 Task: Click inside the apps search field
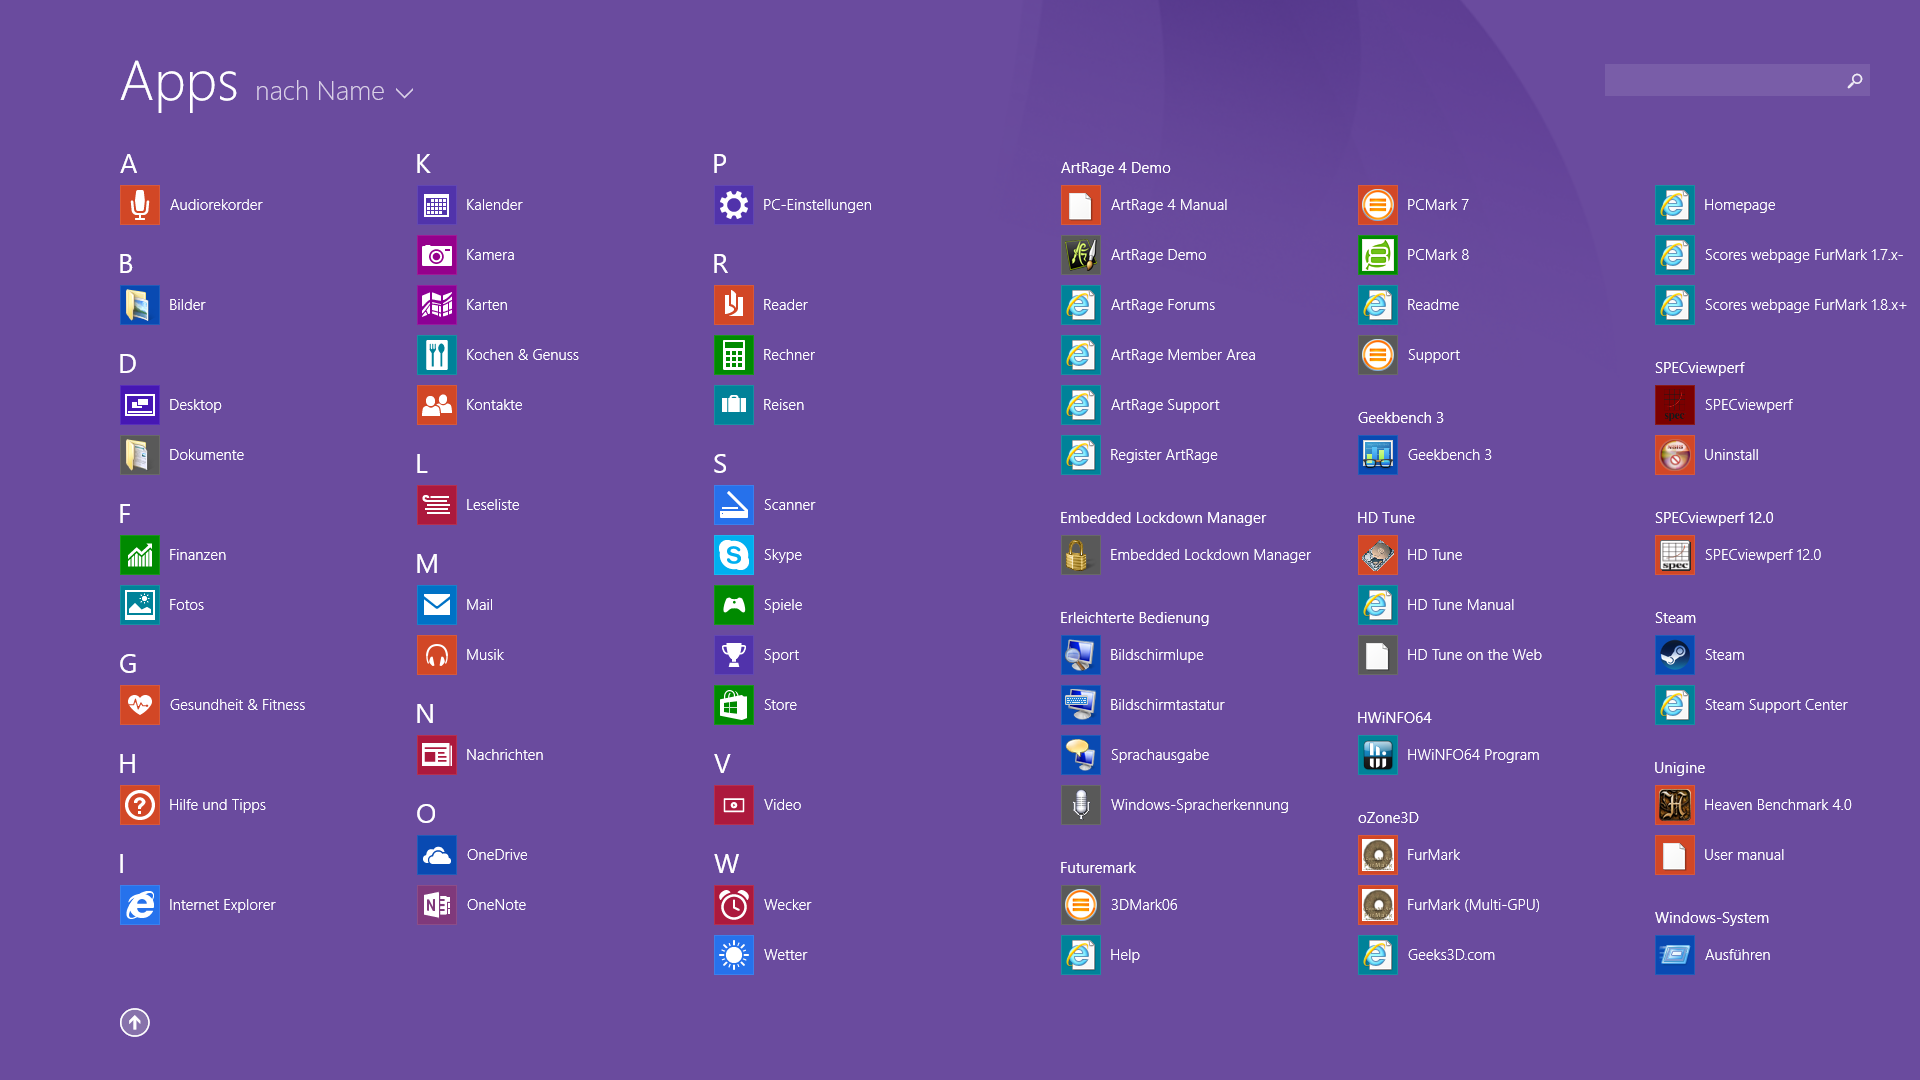(x=1720, y=80)
